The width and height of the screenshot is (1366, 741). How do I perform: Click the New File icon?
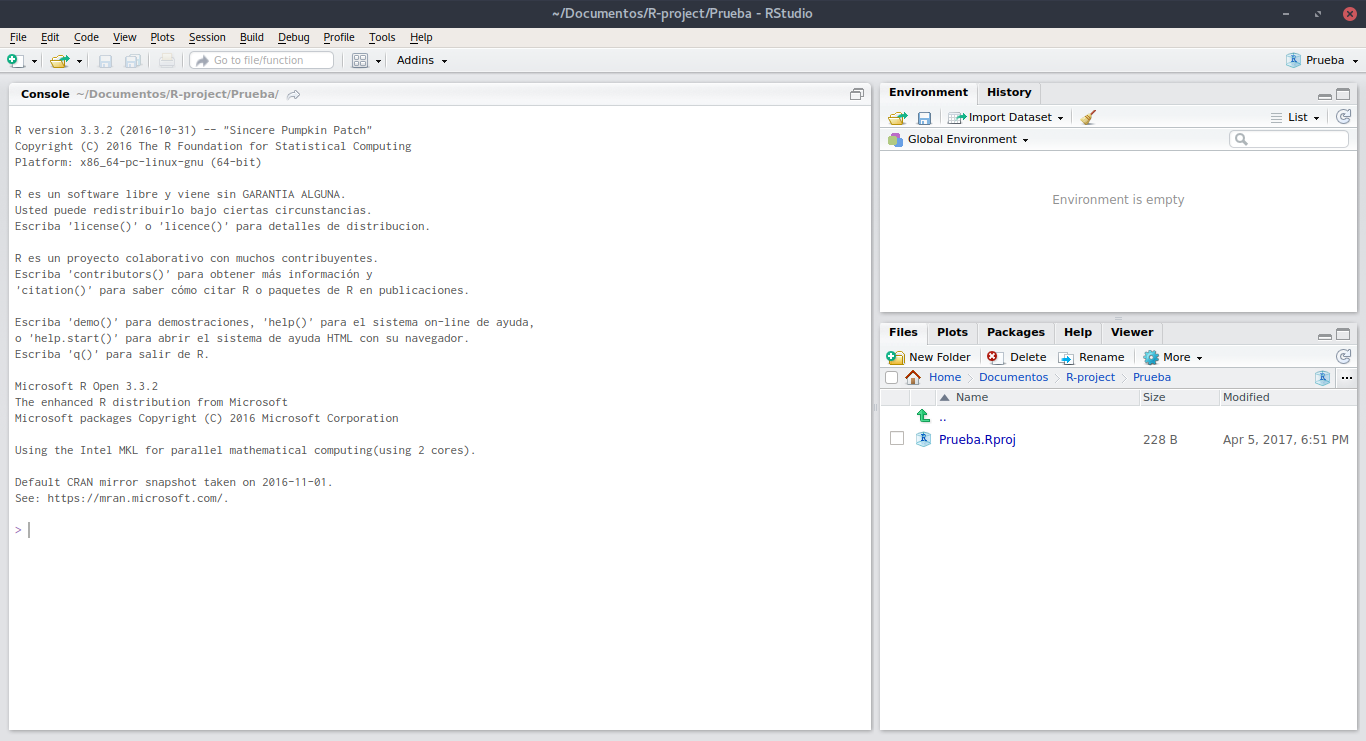point(15,61)
